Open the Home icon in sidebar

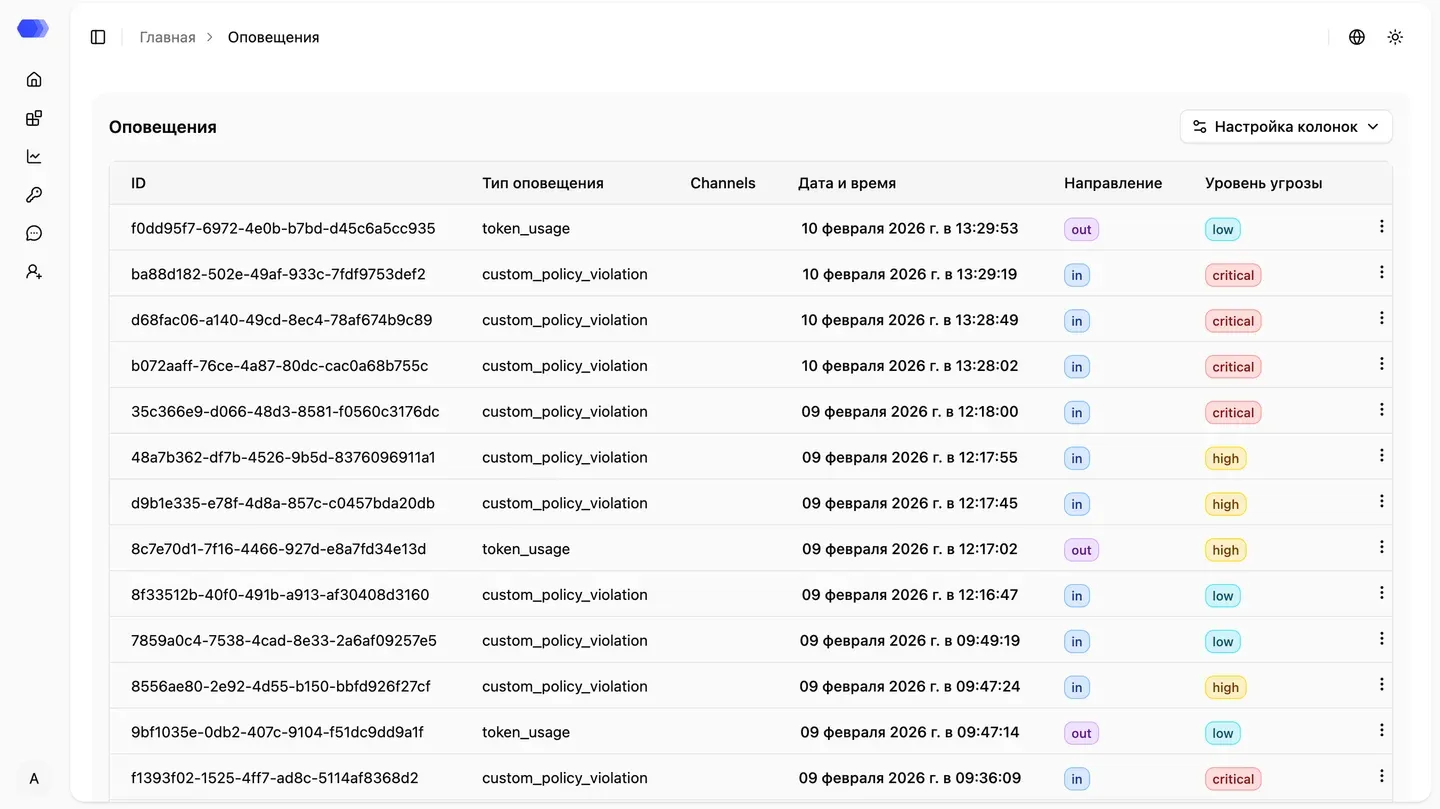click(34, 79)
